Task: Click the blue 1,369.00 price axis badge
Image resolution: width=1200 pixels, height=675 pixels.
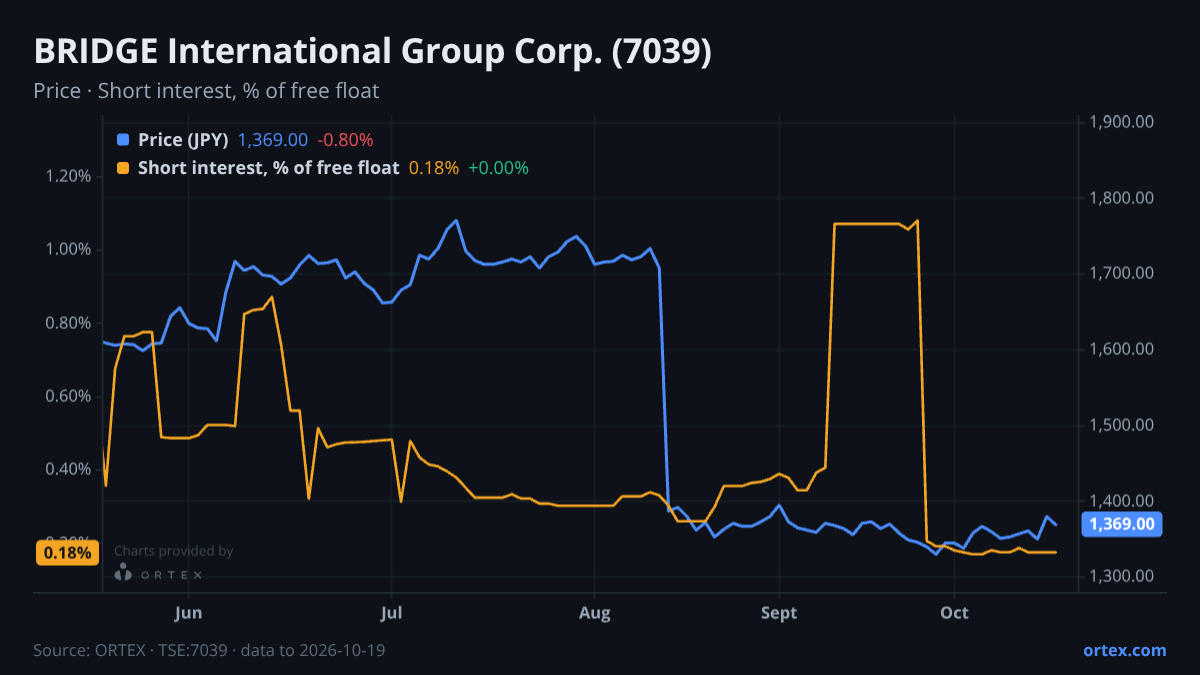Action: pyautogui.click(x=1122, y=524)
